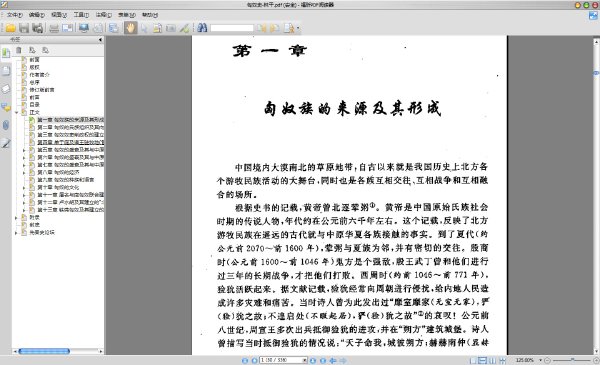Open the Comments side panel

(6, 108)
